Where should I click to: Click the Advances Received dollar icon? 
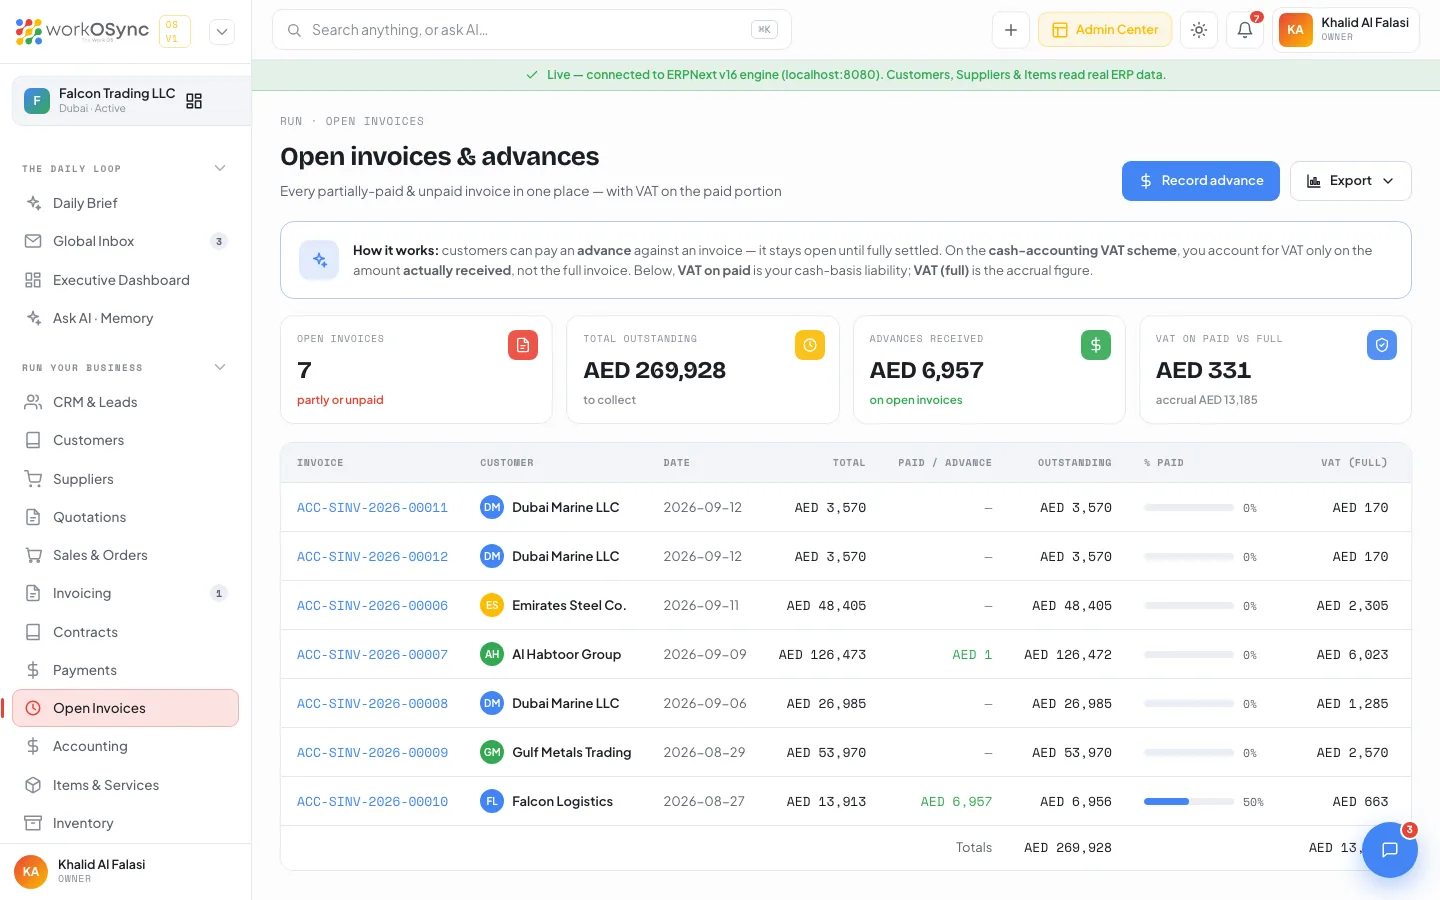[x=1096, y=345]
